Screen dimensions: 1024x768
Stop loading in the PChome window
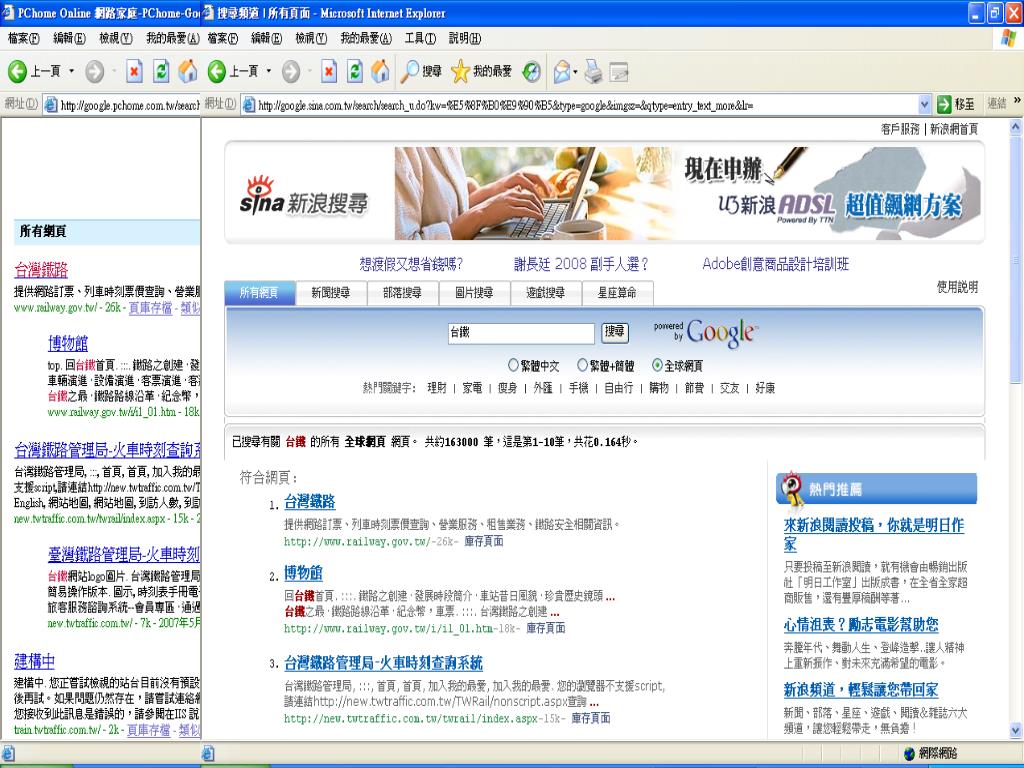135,71
